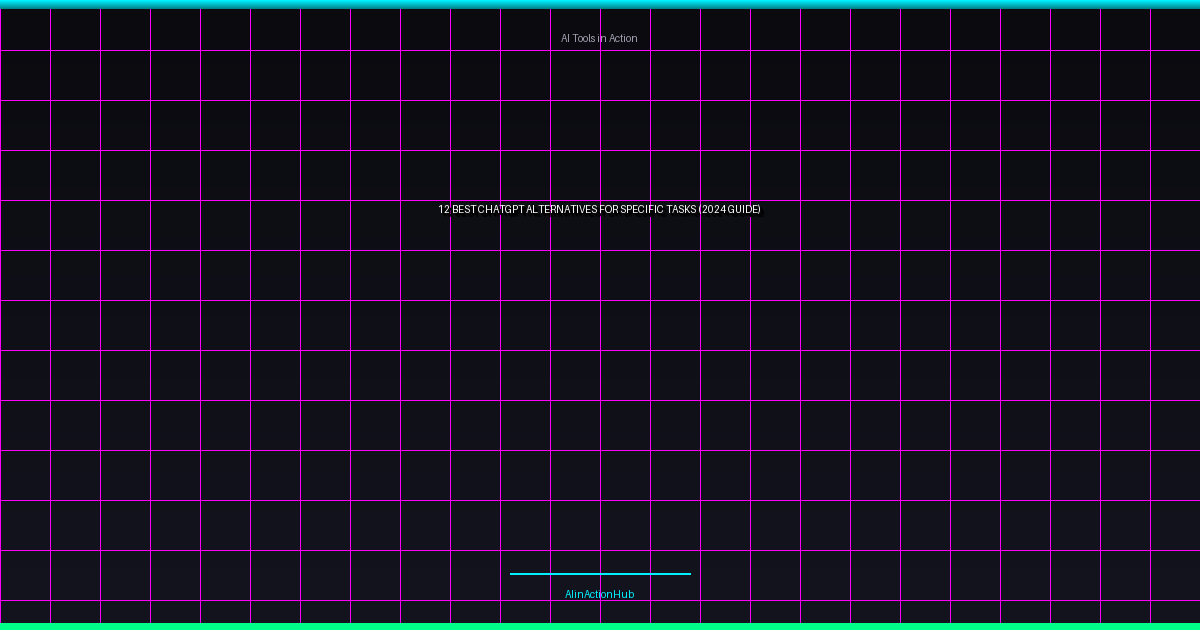Click the cyan bar along the top edge
The image size is (1200, 630).
coord(600,4)
